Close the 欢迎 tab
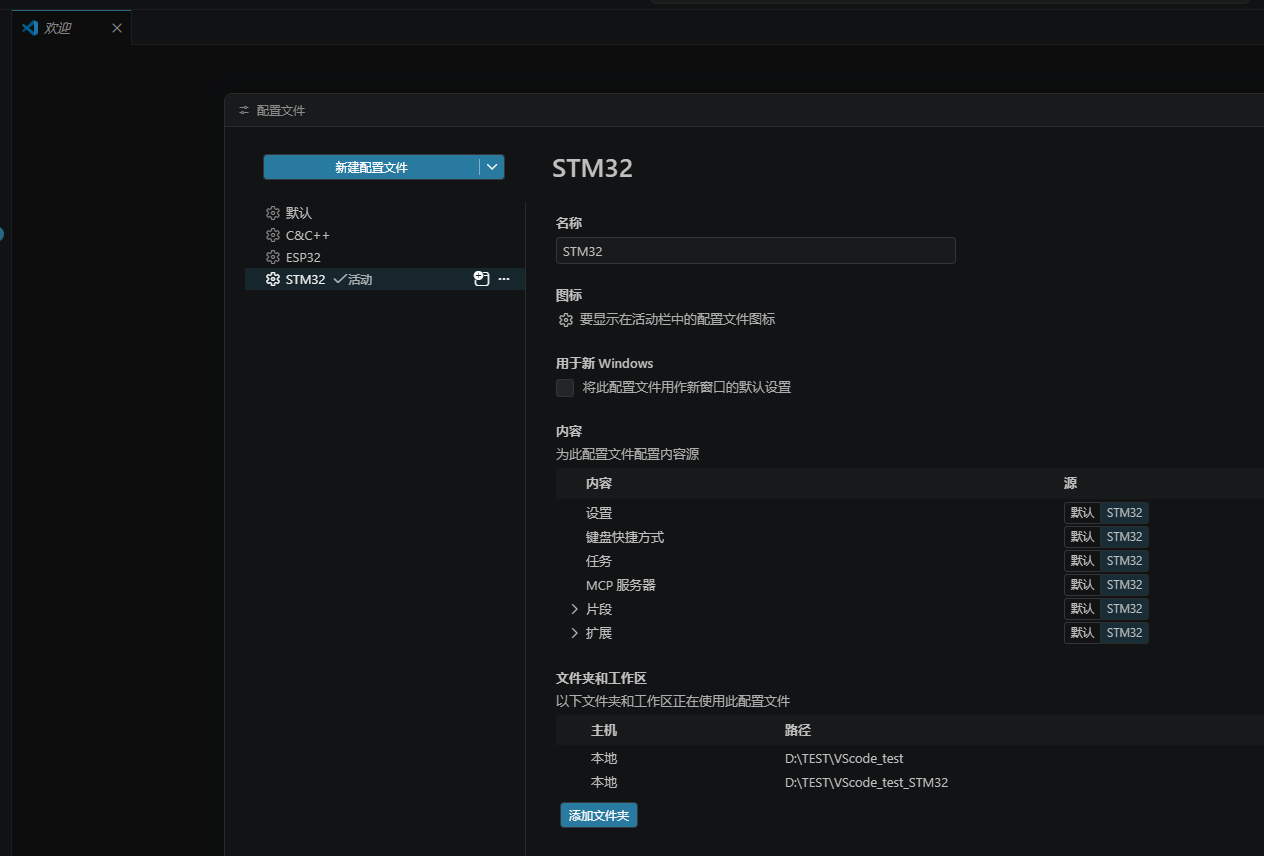 [117, 28]
